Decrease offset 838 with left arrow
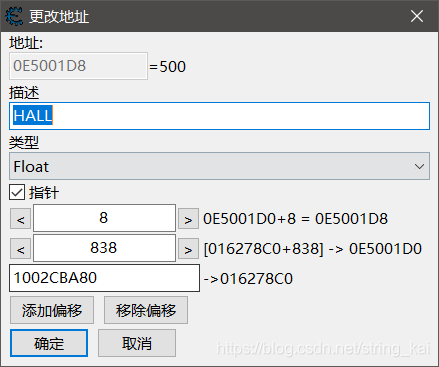 21,249
